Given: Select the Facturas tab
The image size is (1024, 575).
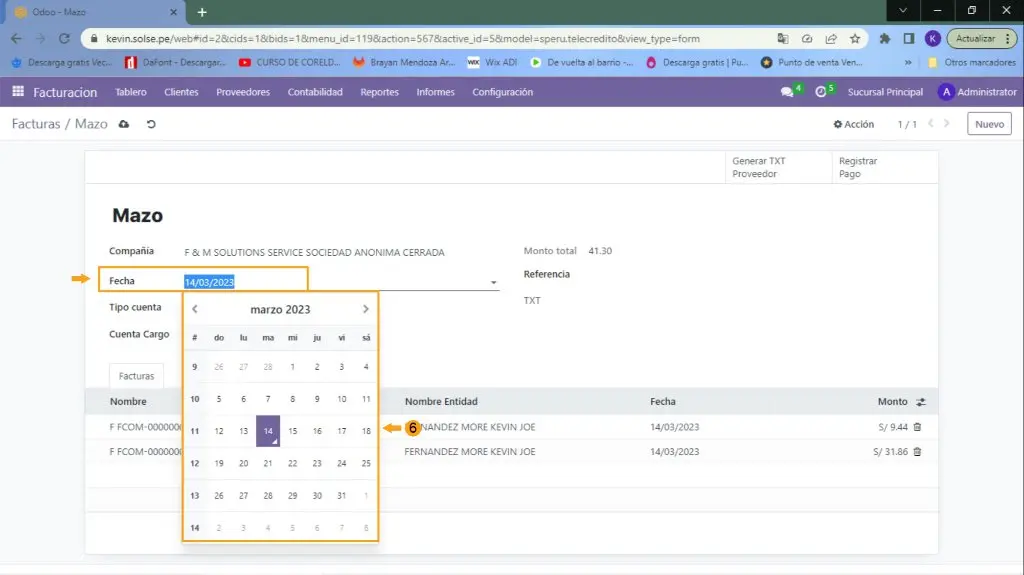Looking at the screenshot, I should (x=137, y=376).
